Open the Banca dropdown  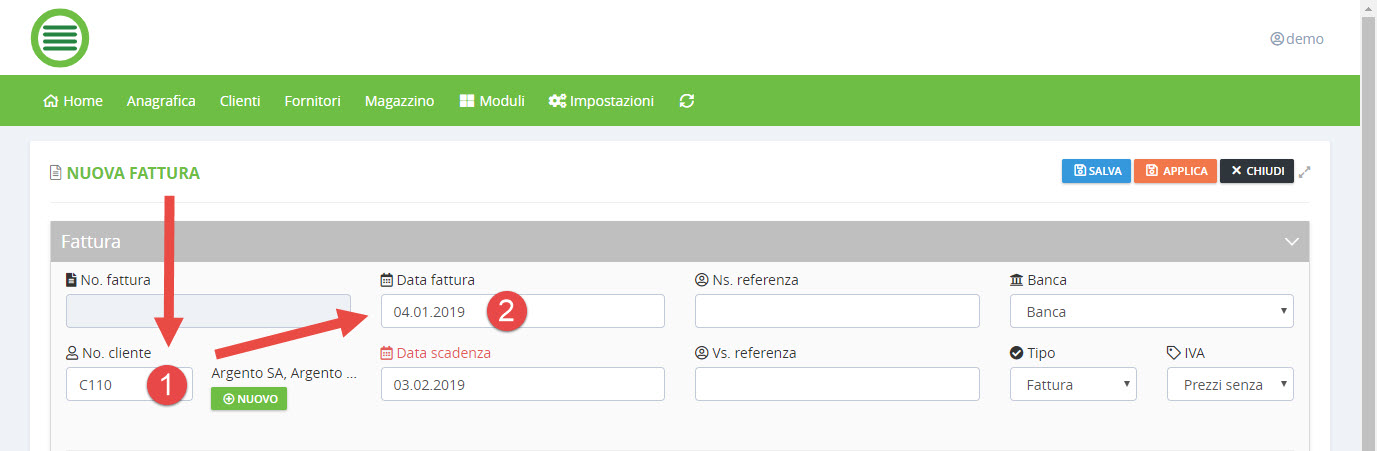point(1151,311)
